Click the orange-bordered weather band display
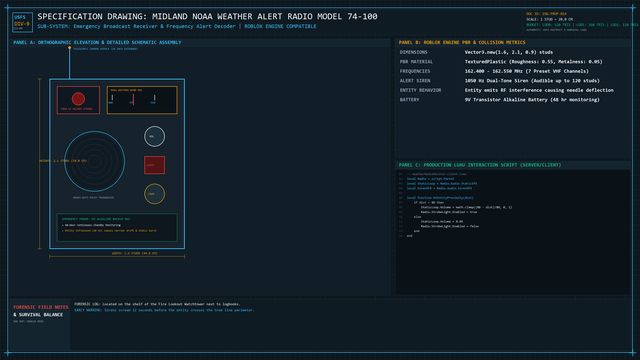The image size is (640, 360). [x=142, y=100]
